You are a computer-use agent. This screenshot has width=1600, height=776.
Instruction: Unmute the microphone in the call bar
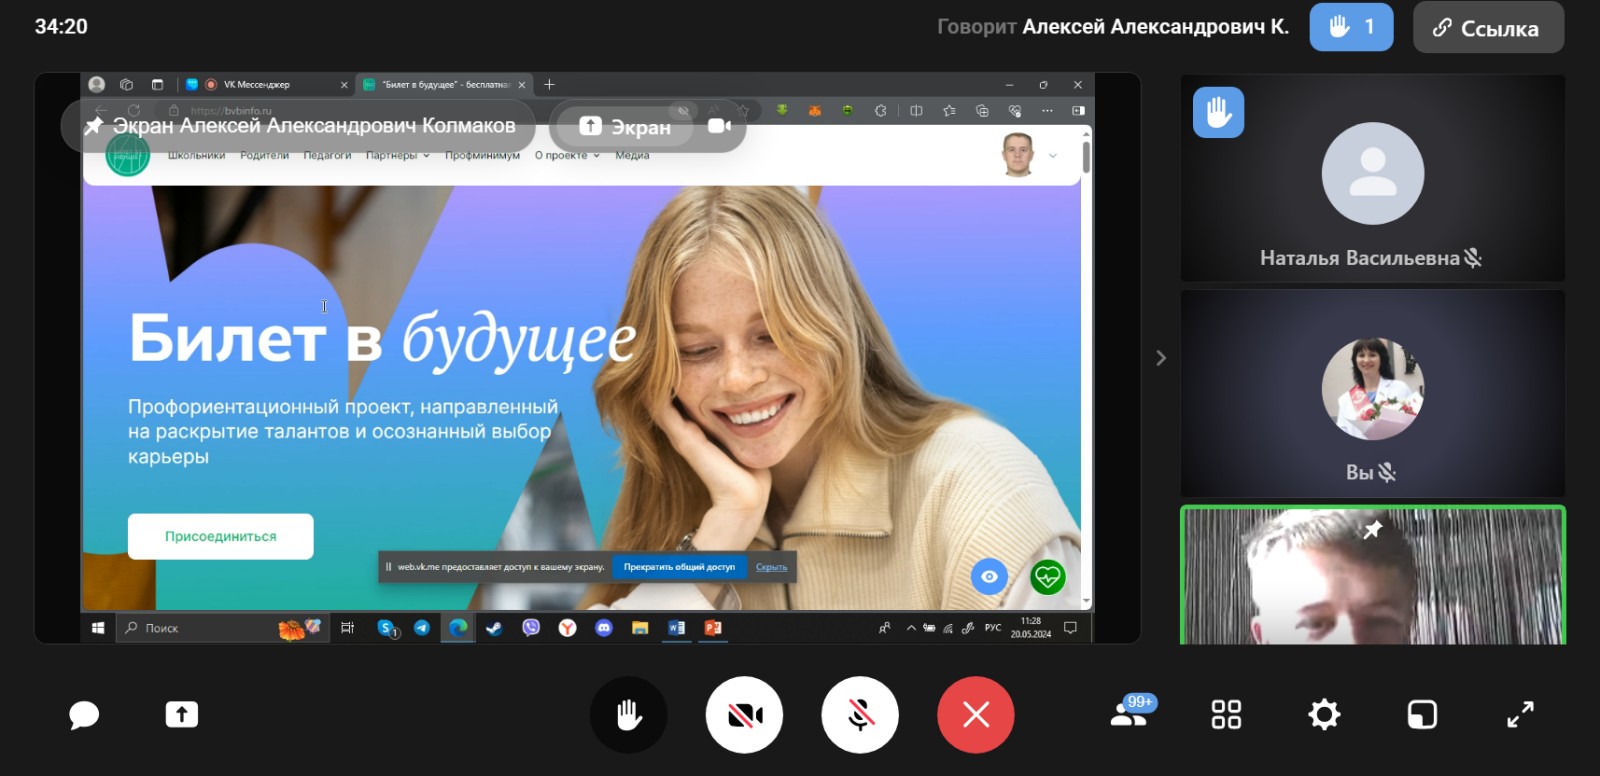860,715
